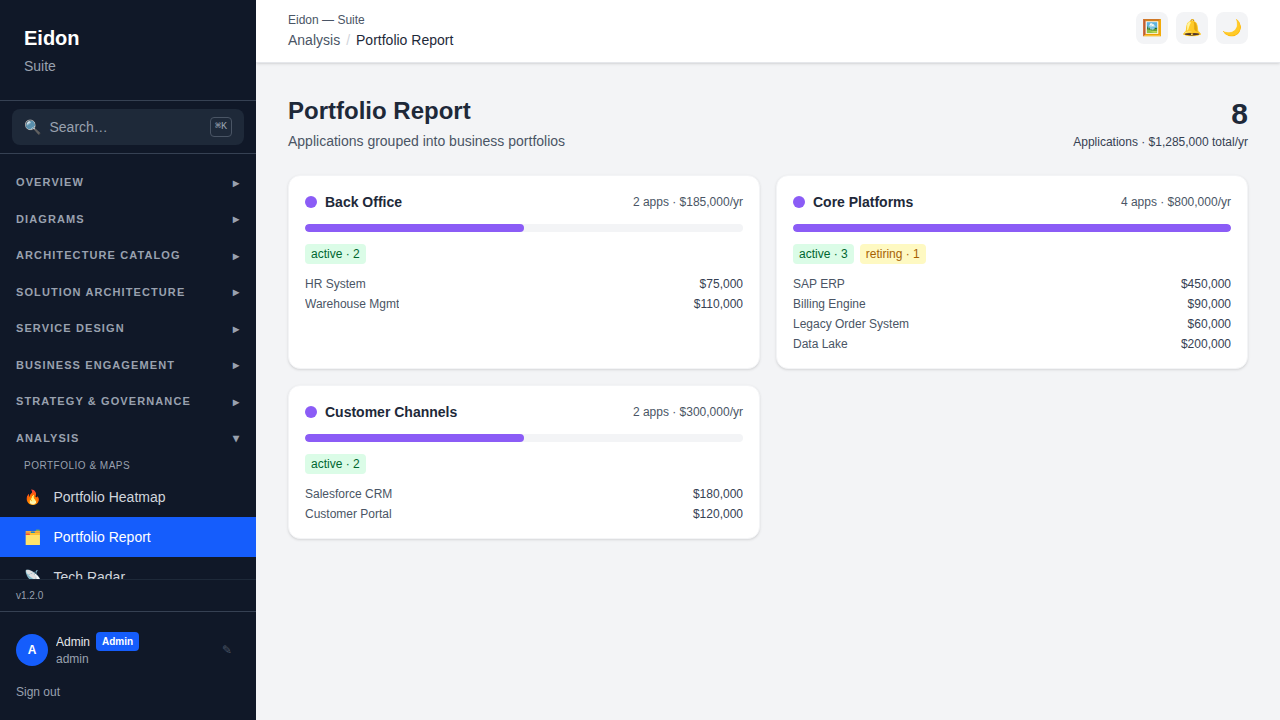Click the $450,000 cost value
Viewport: 1280px width, 720px height.
click(x=1206, y=284)
